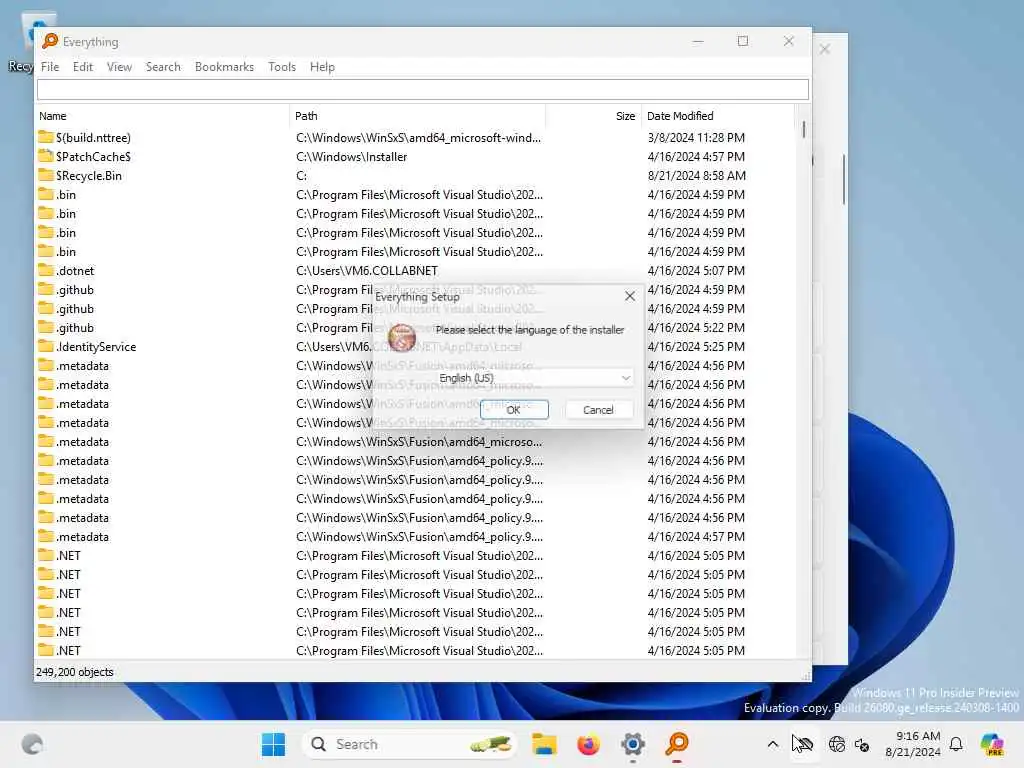
Task: Sort results by Path column header
Action: (x=417, y=116)
